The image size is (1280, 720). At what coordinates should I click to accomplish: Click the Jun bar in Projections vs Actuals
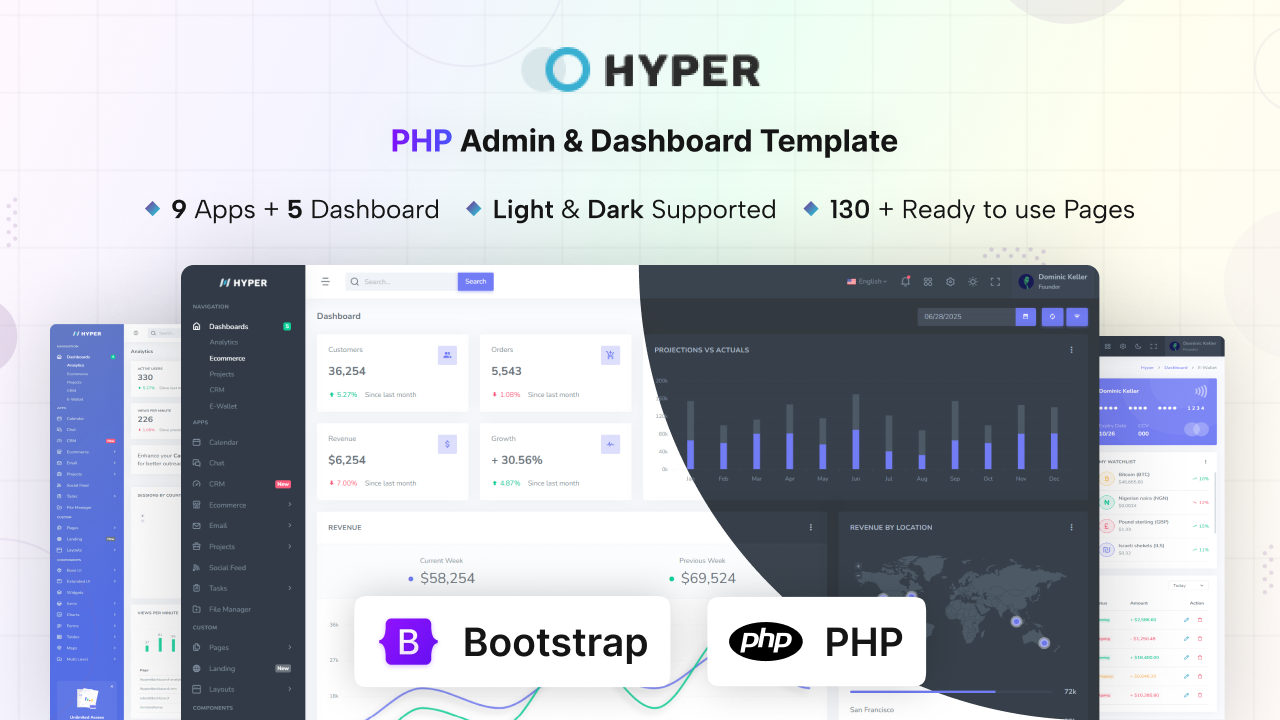(x=856, y=432)
